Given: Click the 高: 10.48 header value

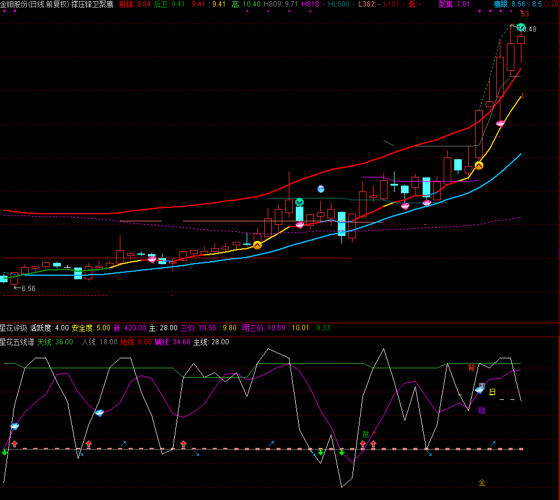Looking at the screenshot, I should pyautogui.click(x=246, y=4).
